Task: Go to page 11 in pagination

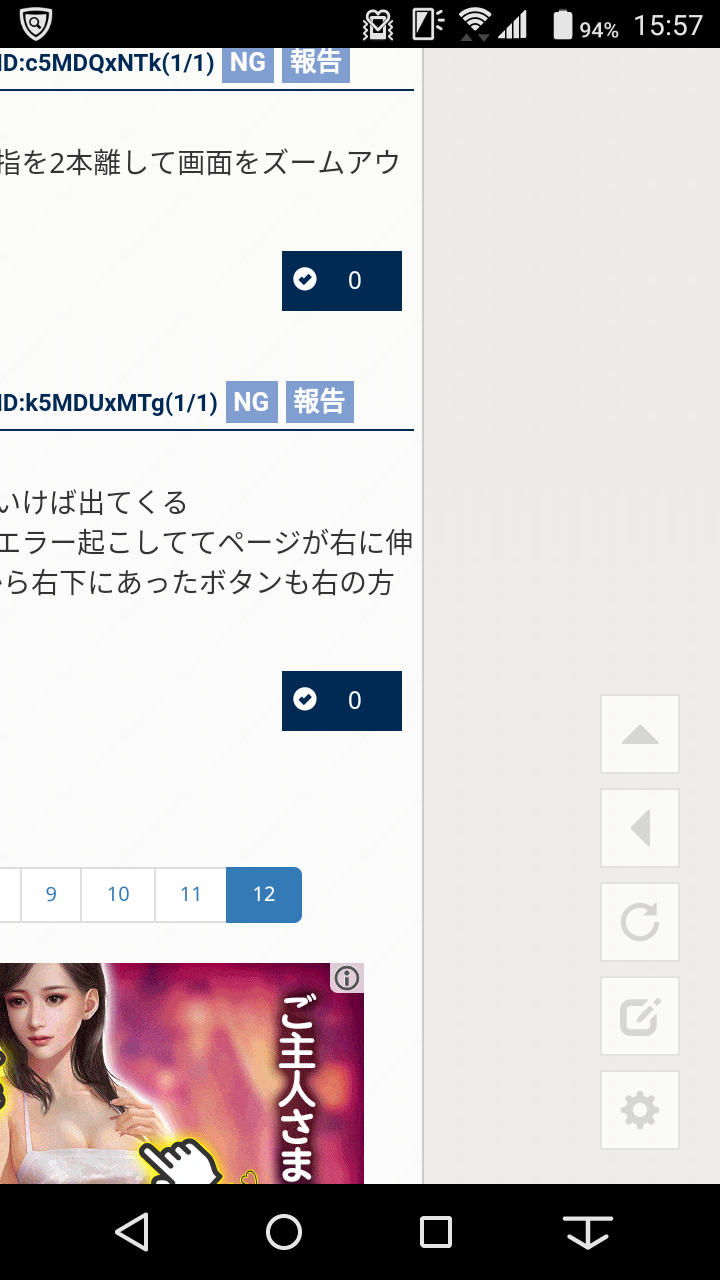Action: coord(191,894)
